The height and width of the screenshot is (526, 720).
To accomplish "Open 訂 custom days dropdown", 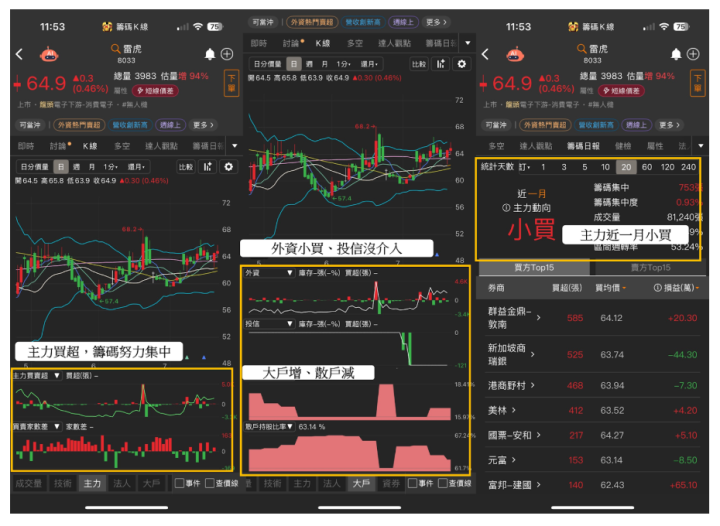I will tap(525, 167).
